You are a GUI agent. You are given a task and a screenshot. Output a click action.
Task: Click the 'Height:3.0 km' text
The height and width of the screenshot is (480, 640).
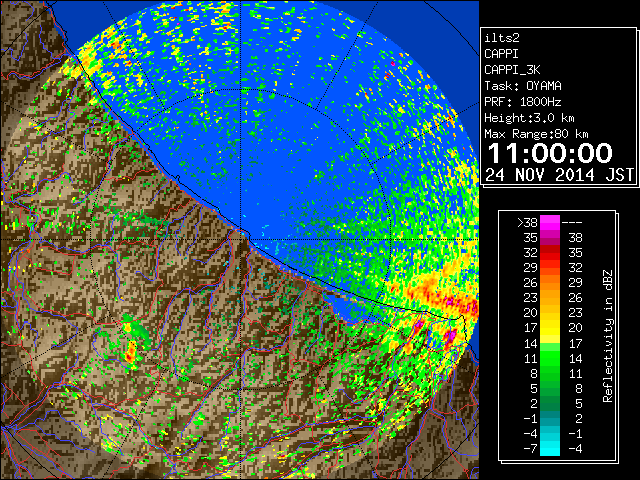tap(529, 118)
